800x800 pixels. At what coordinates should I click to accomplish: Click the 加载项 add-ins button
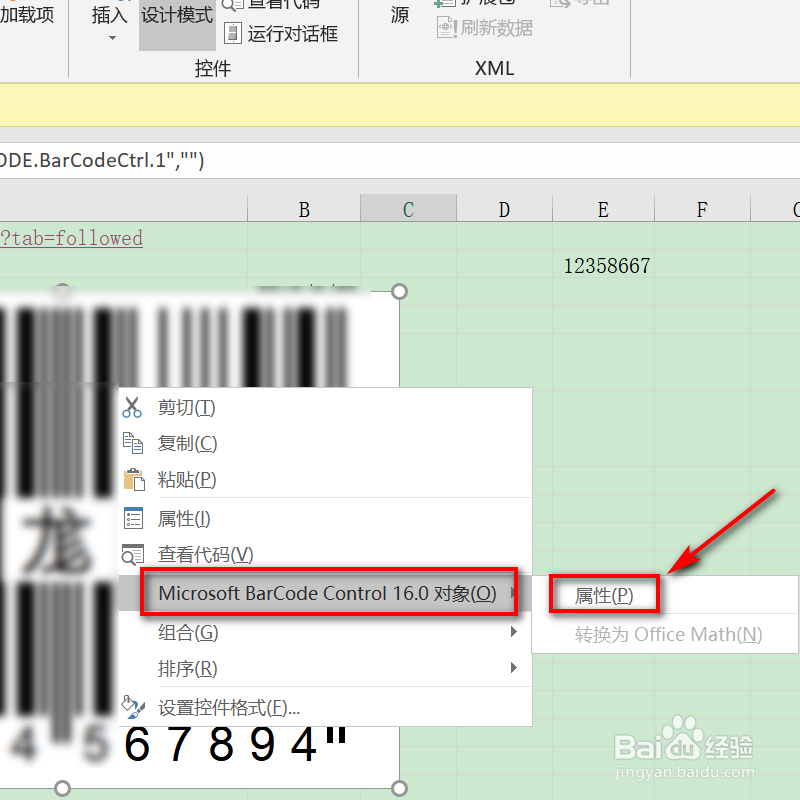tap(27, 15)
